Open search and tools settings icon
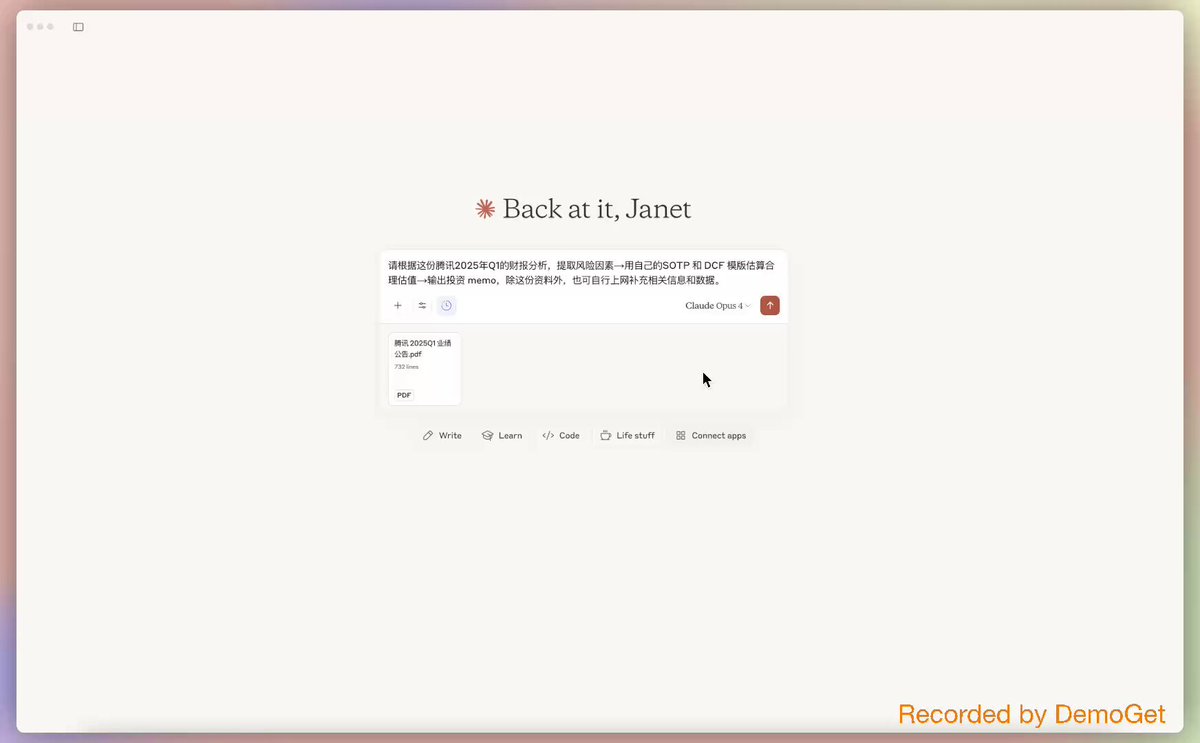The image size is (1200, 743). (x=422, y=306)
